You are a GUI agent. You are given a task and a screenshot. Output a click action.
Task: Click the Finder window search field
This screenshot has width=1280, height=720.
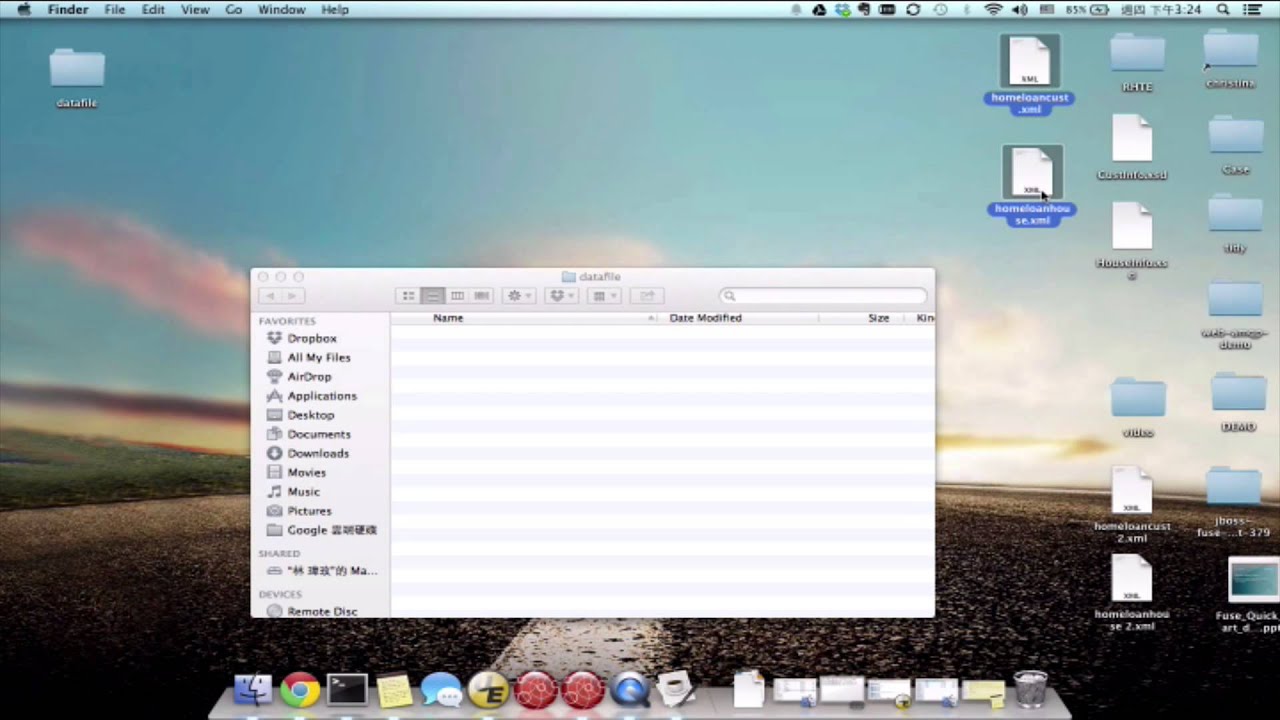pos(823,296)
